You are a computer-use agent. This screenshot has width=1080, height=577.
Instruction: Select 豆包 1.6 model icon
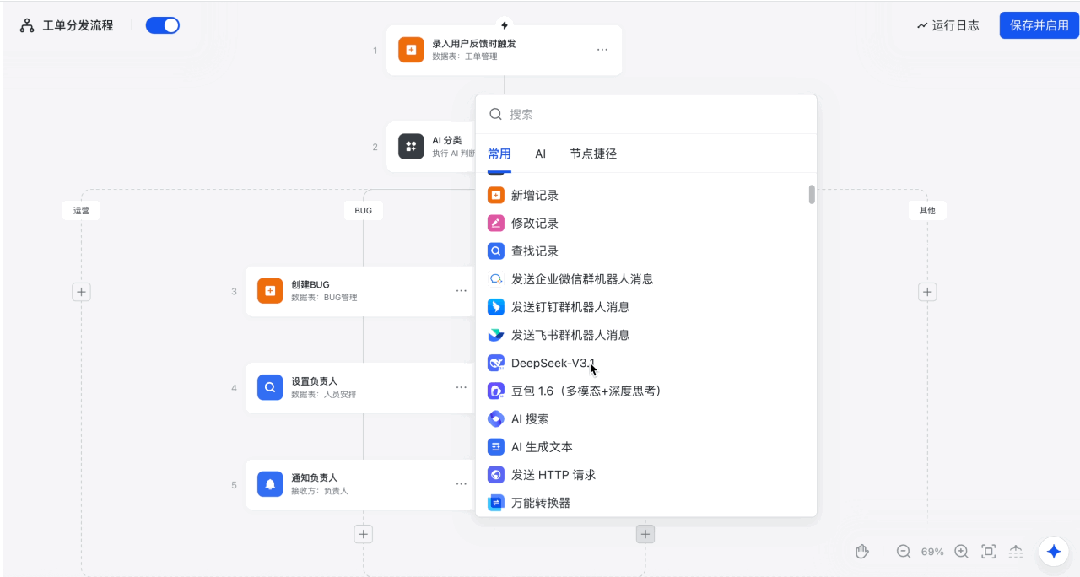pos(496,391)
